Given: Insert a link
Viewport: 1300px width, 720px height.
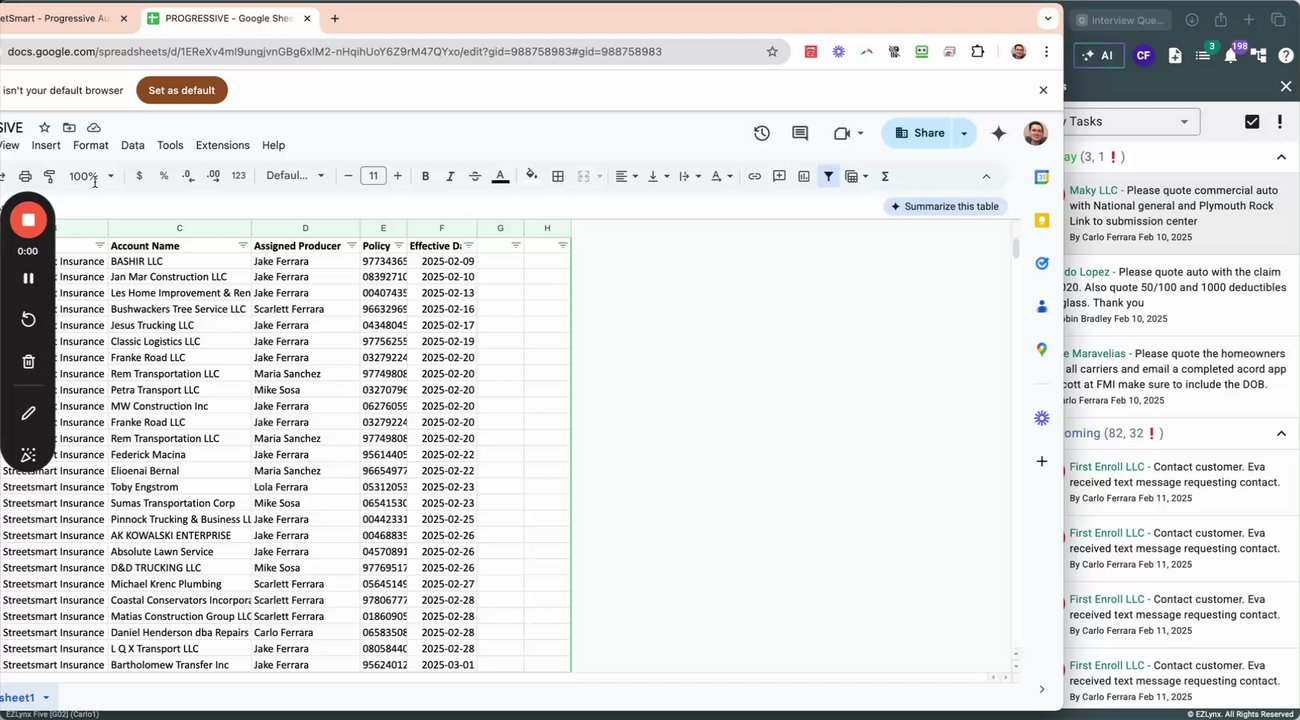Looking at the screenshot, I should (754, 176).
